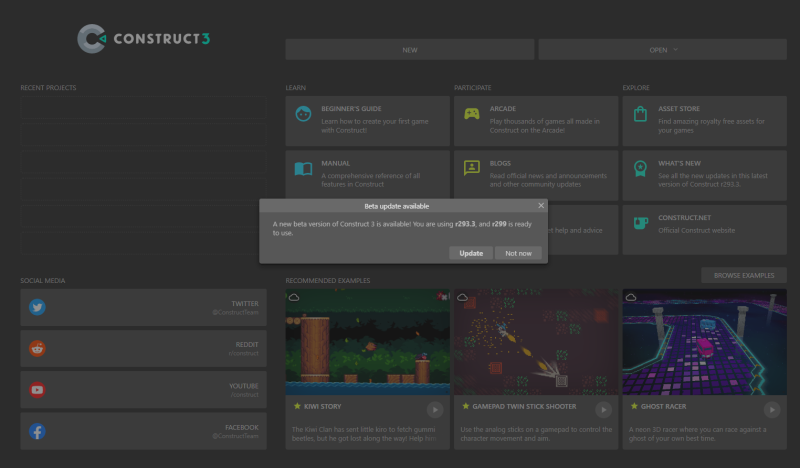Screen dimensions: 800x468
Task: Click the Twitter bird icon
Action: (x=37, y=307)
